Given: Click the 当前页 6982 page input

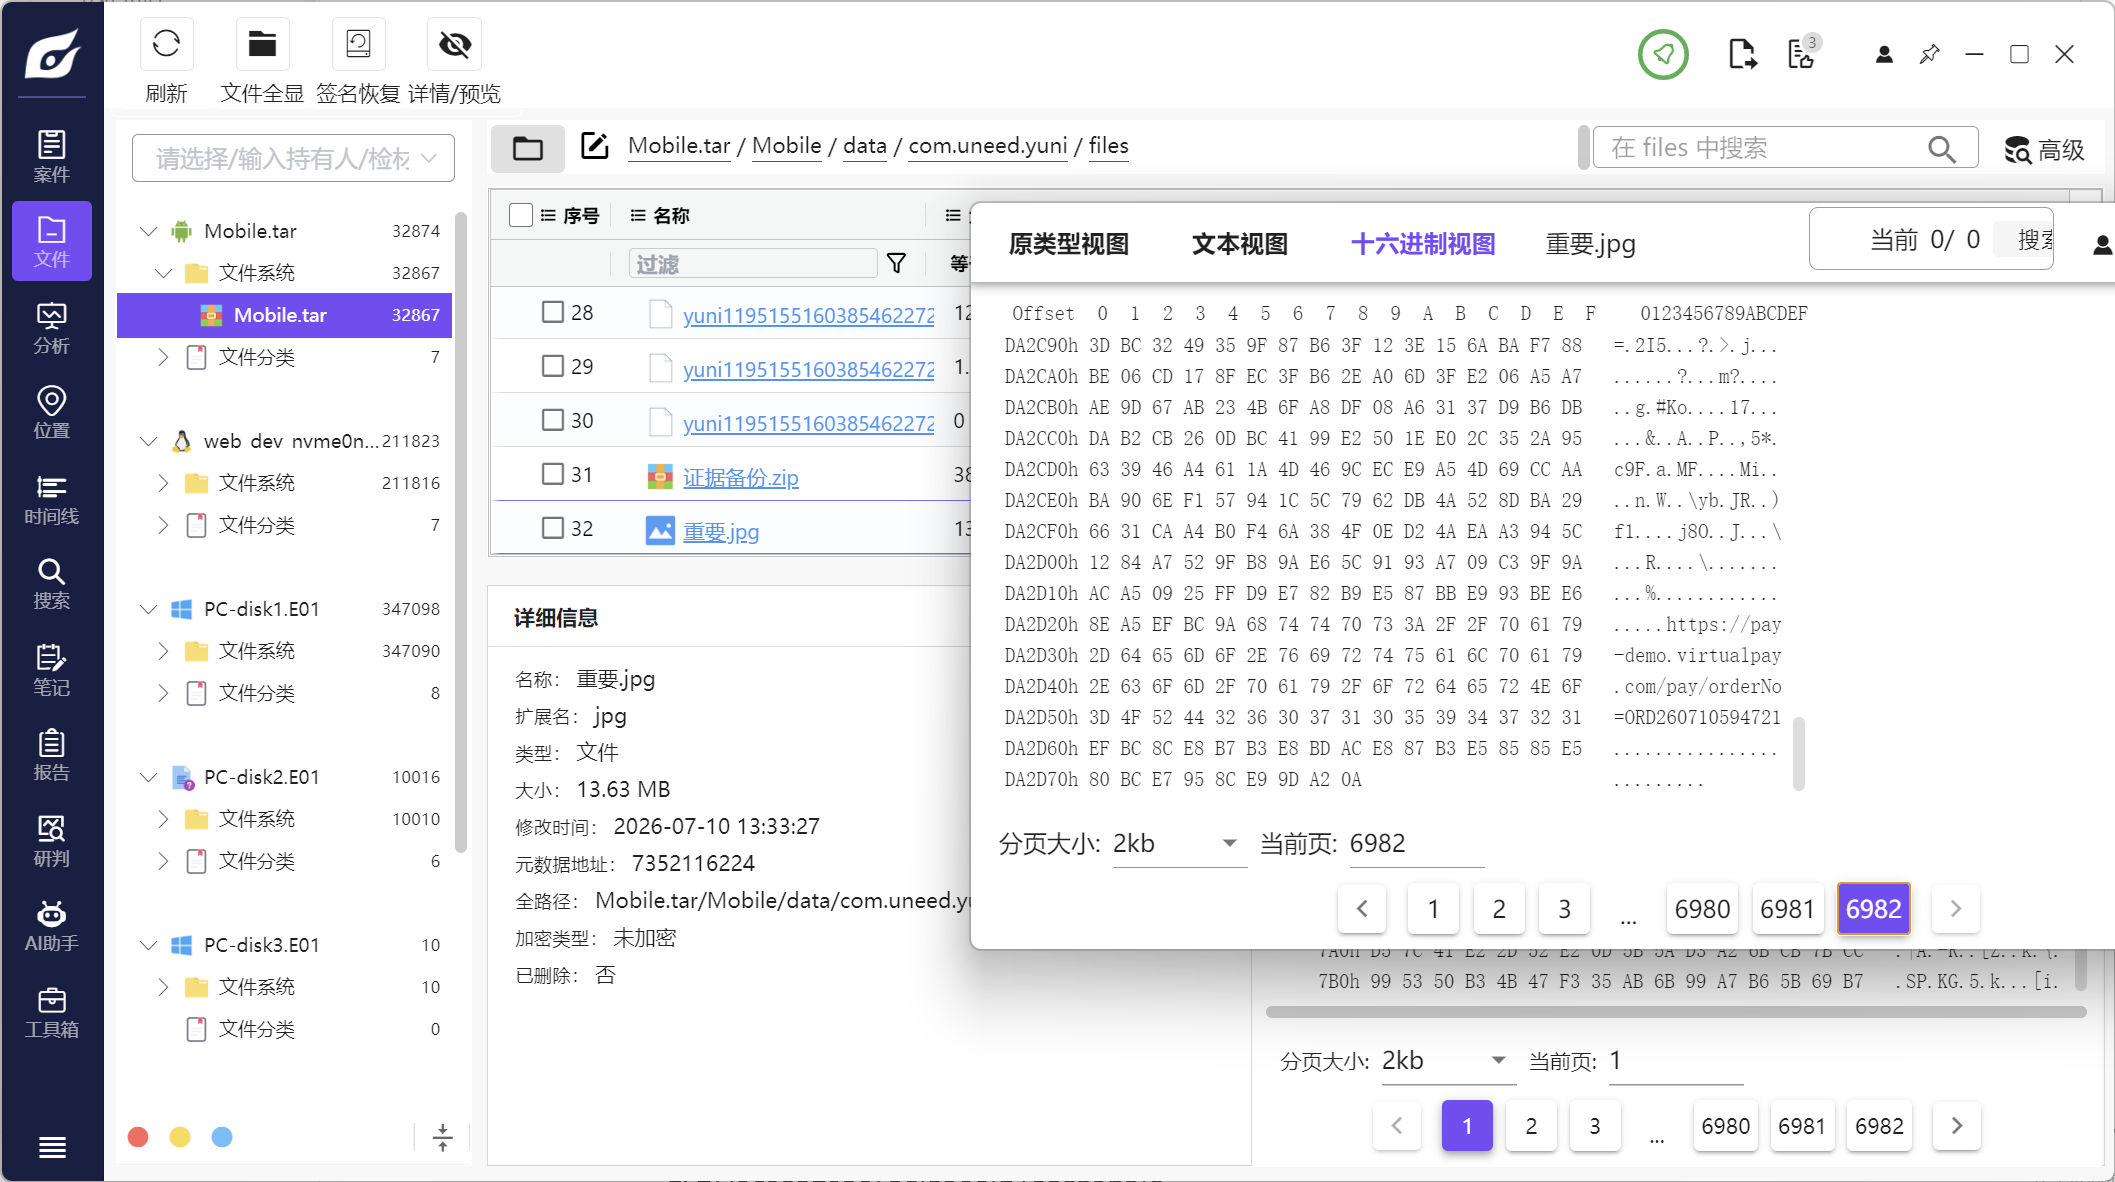Looking at the screenshot, I should 1415,844.
